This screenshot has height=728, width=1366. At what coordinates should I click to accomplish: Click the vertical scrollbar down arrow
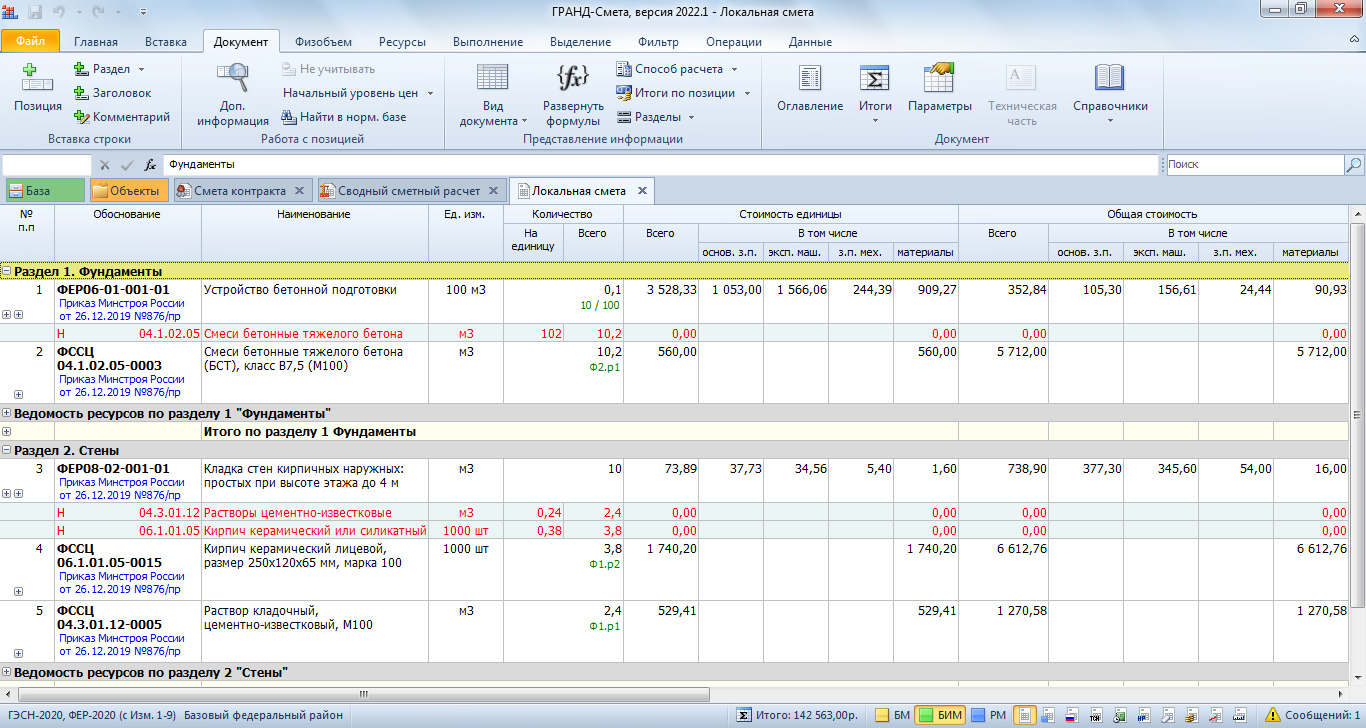point(1357,677)
